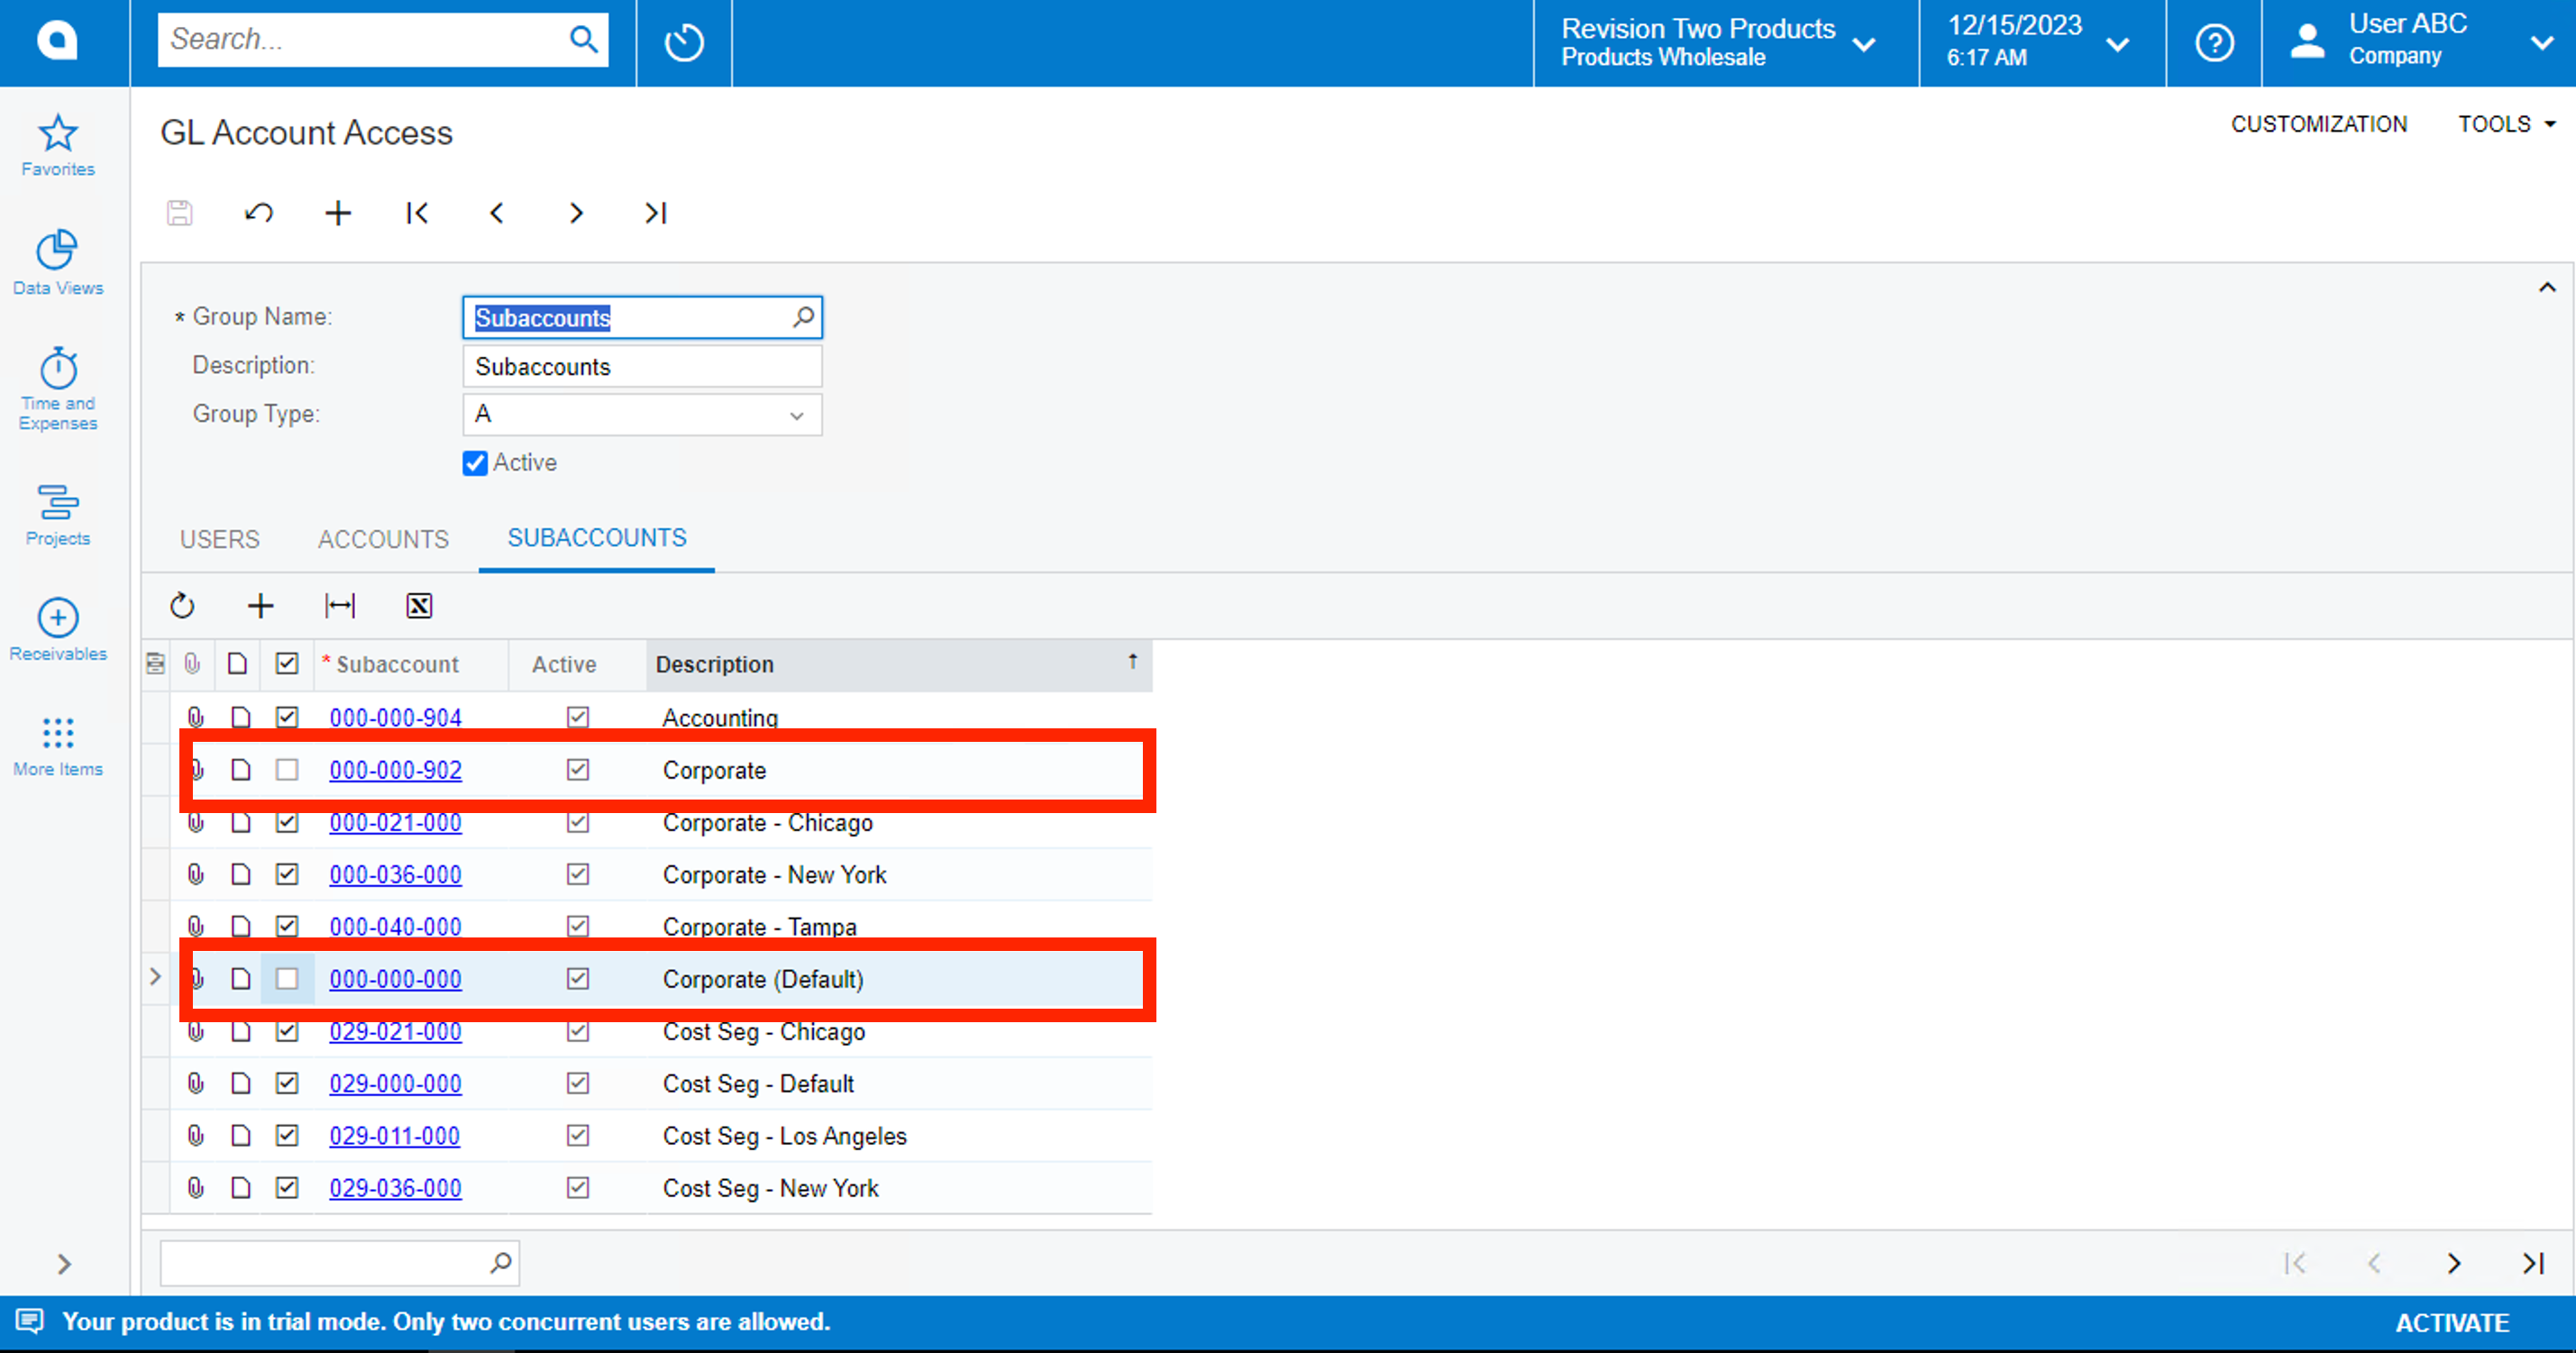Uncheck included box for 000-036-000

[287, 874]
